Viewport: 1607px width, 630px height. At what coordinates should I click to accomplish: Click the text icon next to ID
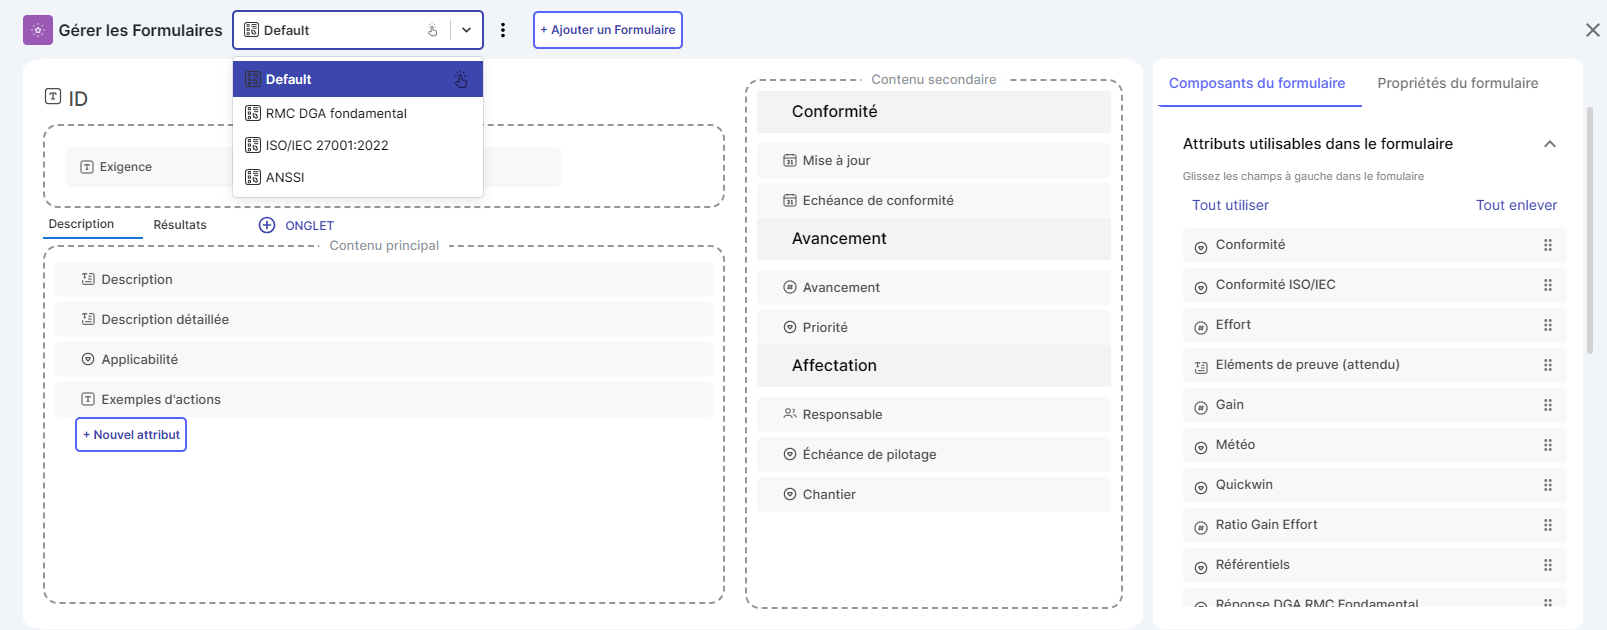[x=53, y=97]
